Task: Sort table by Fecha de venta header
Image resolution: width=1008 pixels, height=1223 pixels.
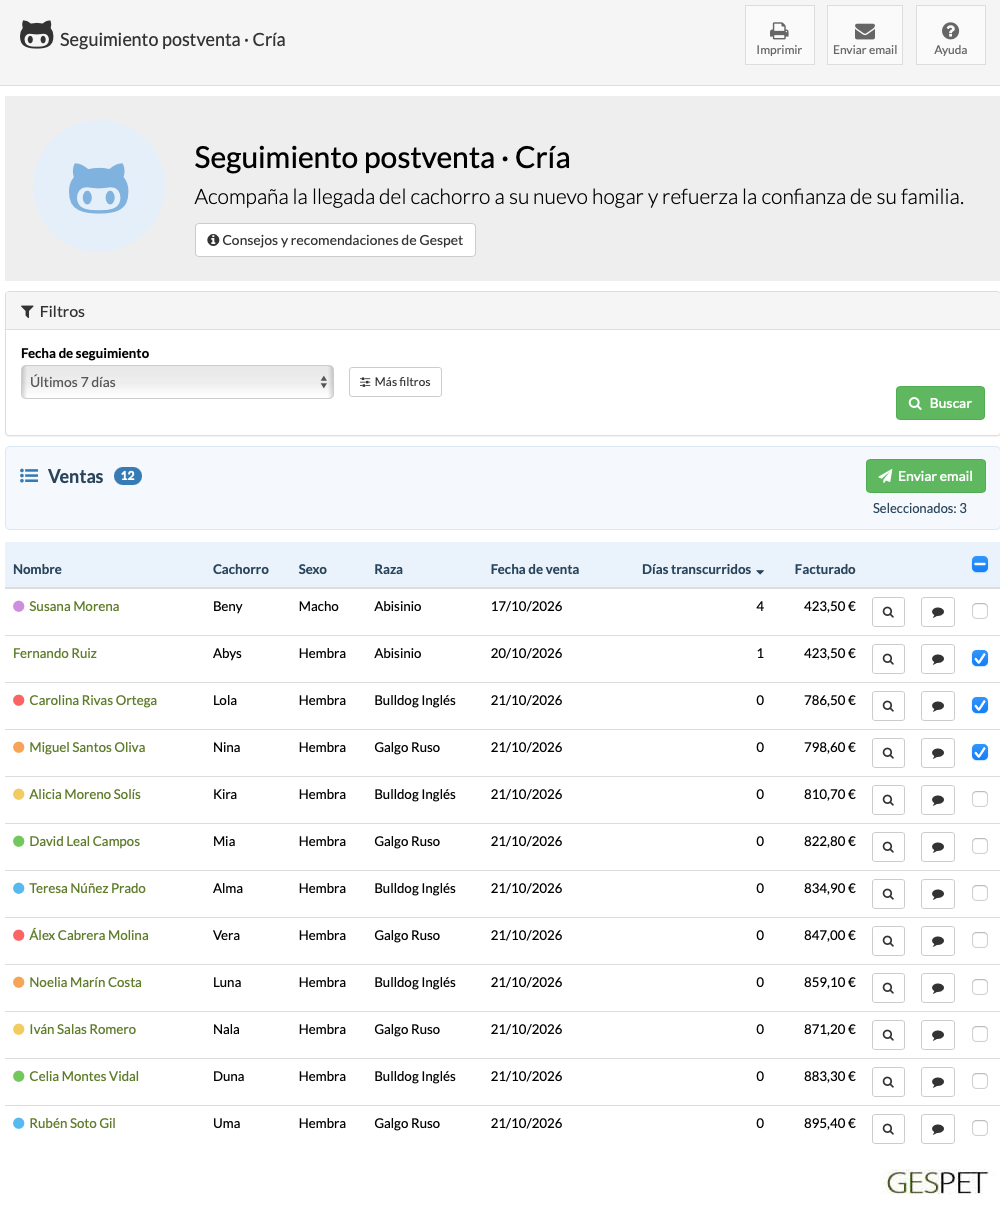Action: 534,569
